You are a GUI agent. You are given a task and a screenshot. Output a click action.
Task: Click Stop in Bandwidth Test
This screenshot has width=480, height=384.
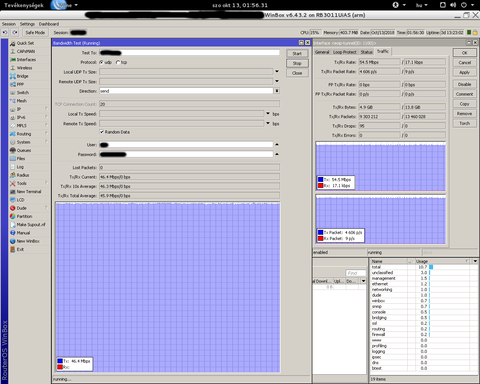[x=297, y=63]
